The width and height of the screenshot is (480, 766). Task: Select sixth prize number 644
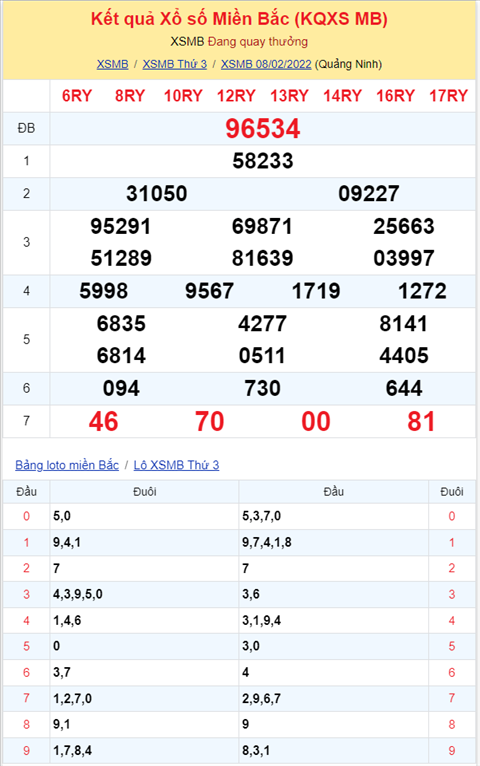pos(404,389)
